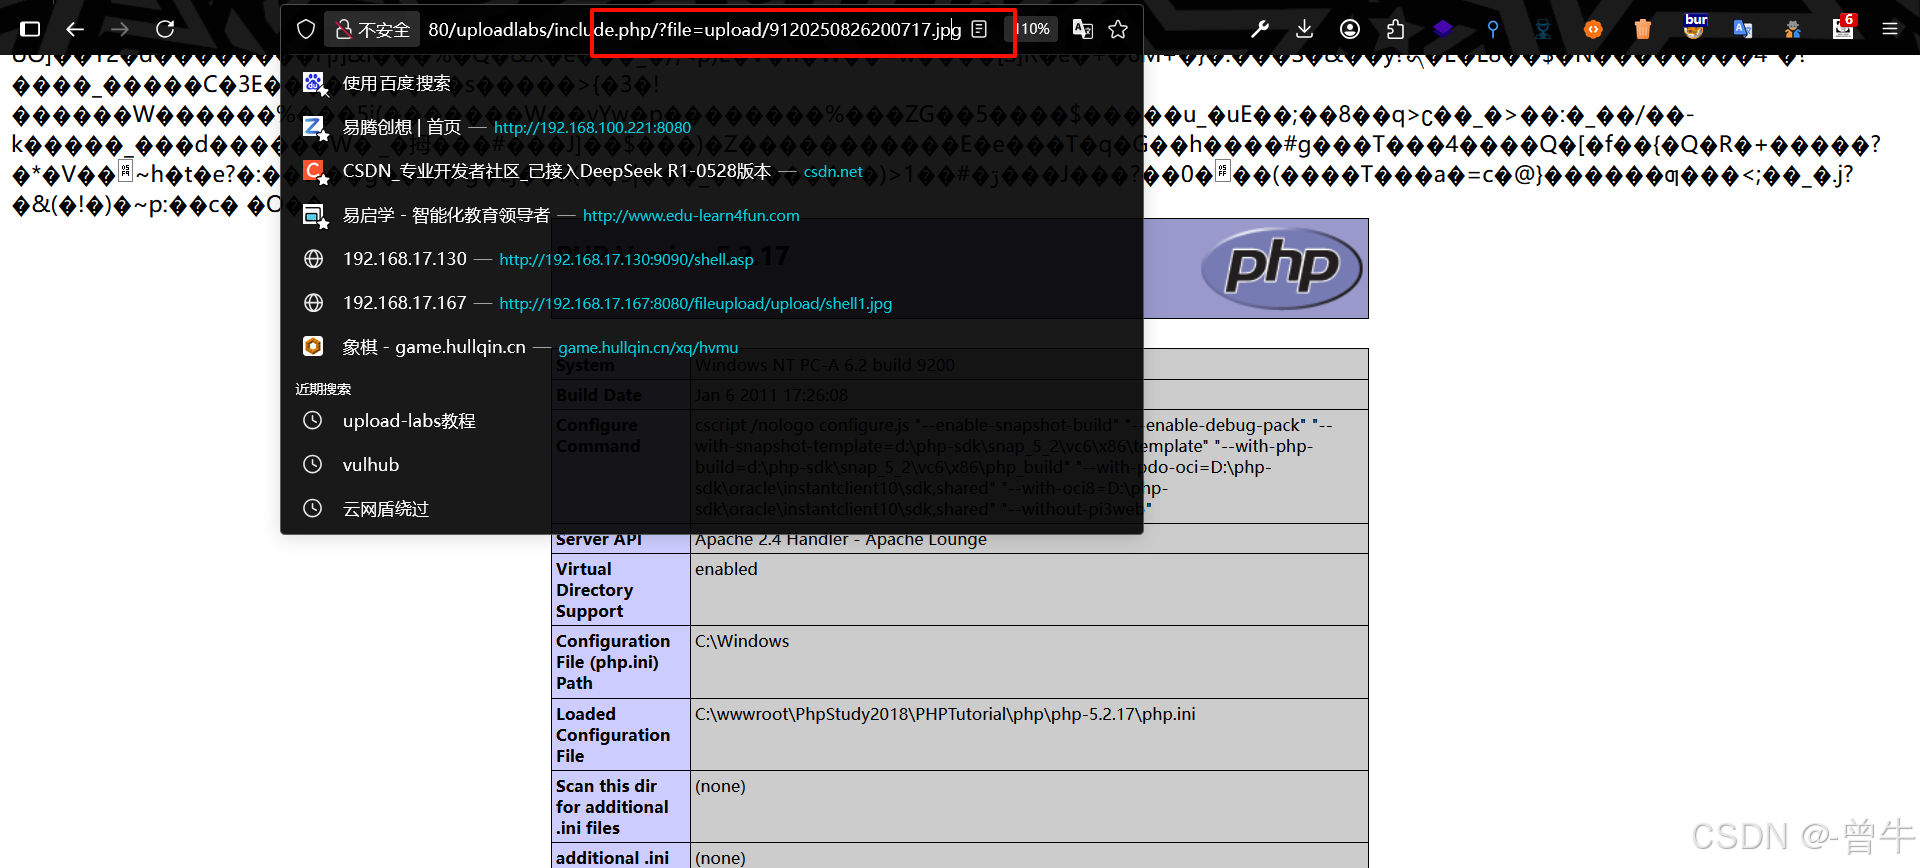The image size is (1920, 868).
Task: Click the Configuration File (php.ini) Path label
Action: (x=613, y=662)
